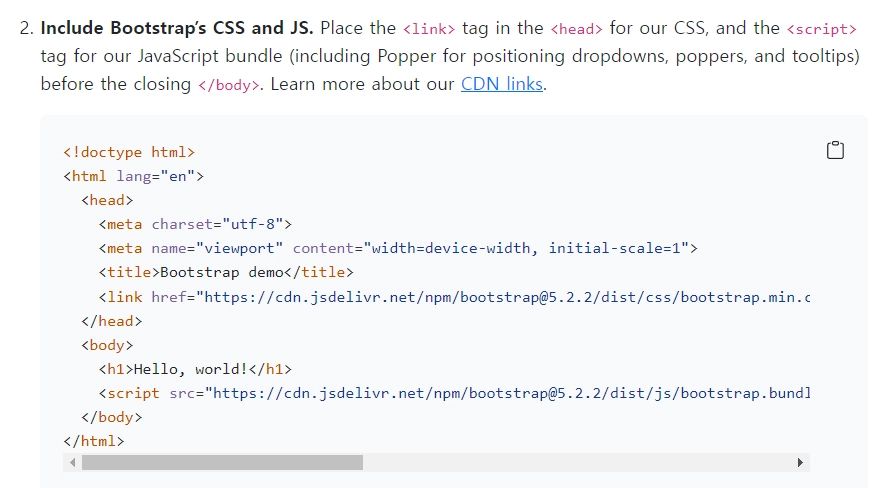
Task: Copy the code snippet to clipboard
Action: coord(835,150)
